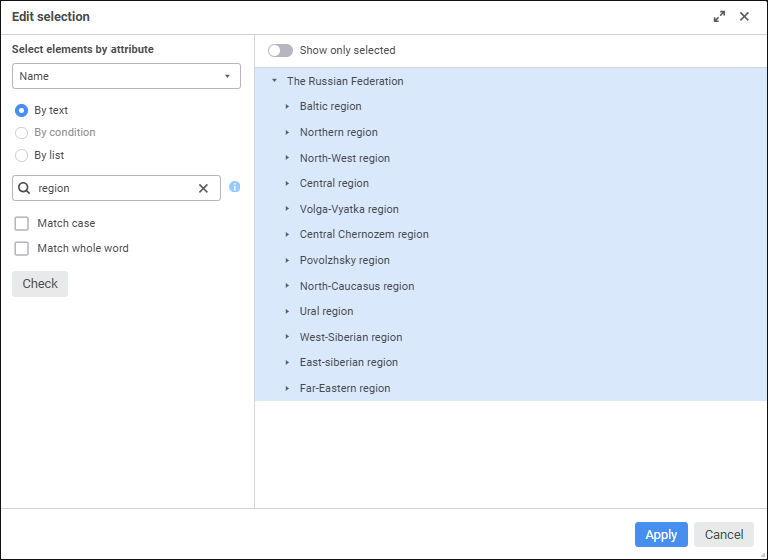768x560 pixels.
Task: Click into the region search field
Action: [112, 188]
